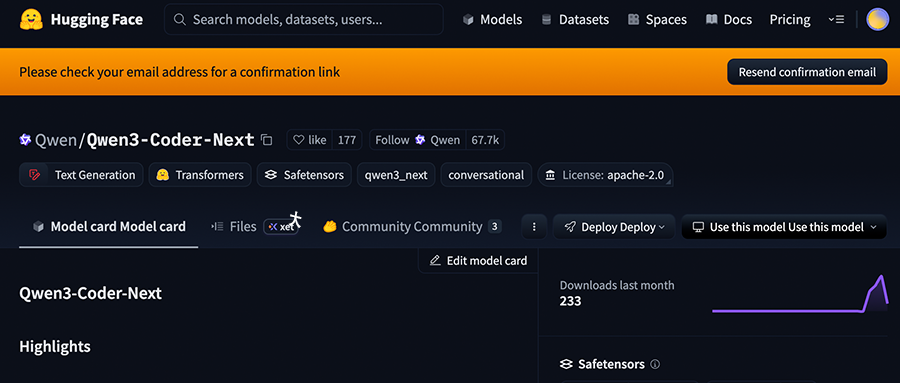Click the Qwen3-Coder-Next heading
Viewport: 900px width, 383px height.
91,293
